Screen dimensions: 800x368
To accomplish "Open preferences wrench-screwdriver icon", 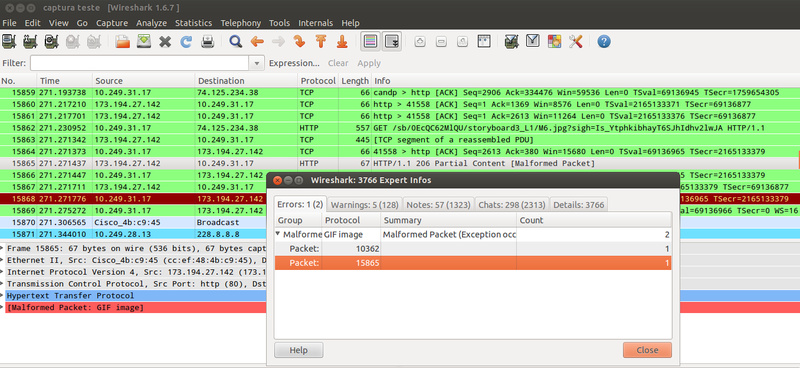I will [576, 41].
